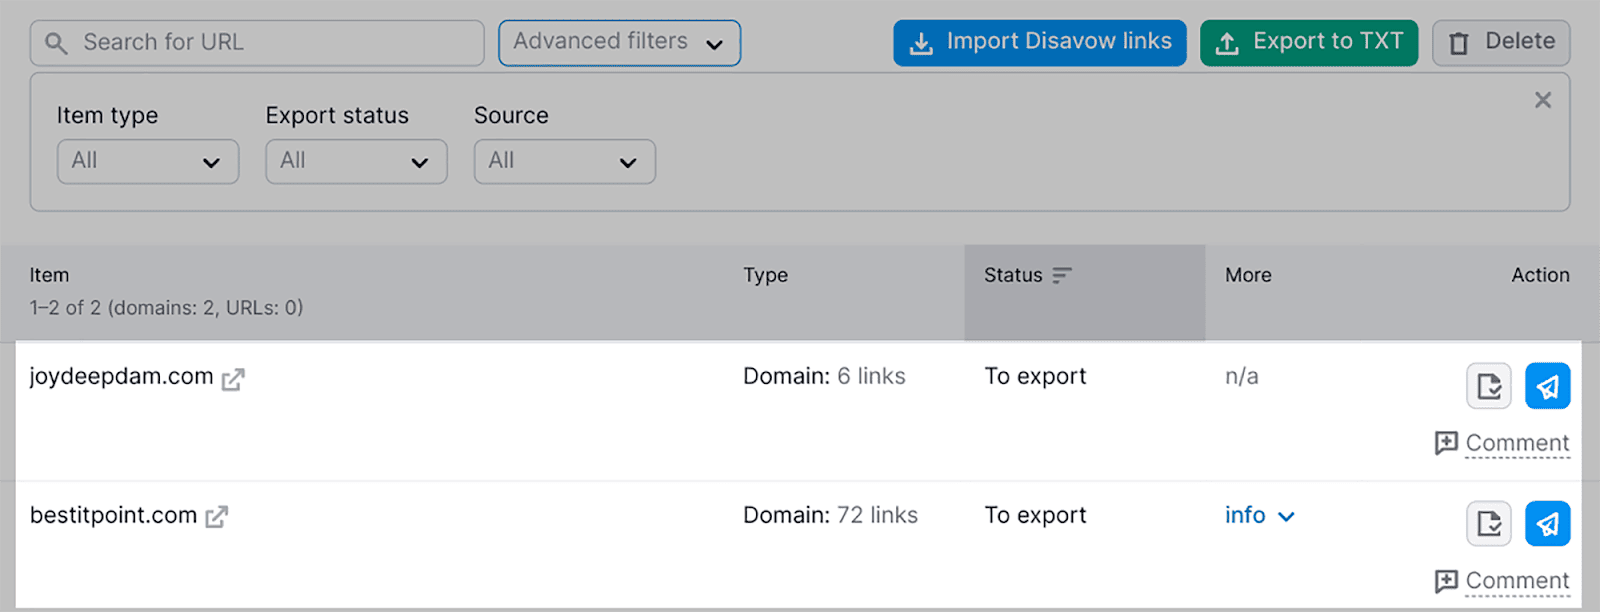
Task: Open external link icon beside bestitpoint.com
Action: point(216,517)
